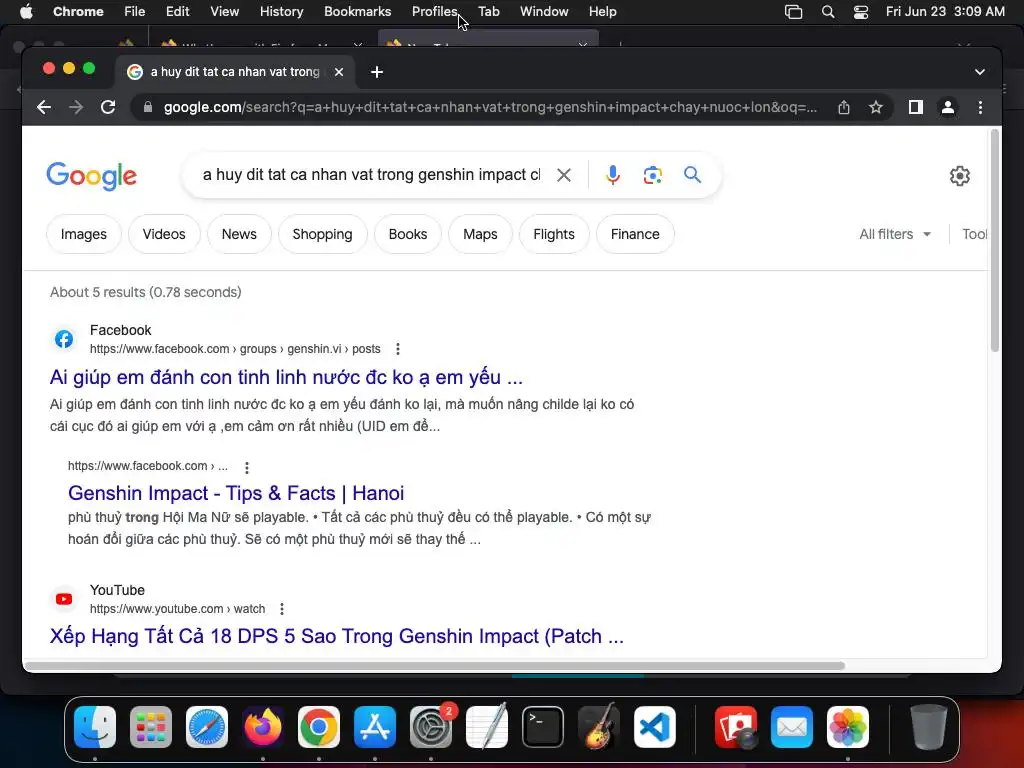
Task: Open Firefox from the dock
Action: 263,727
